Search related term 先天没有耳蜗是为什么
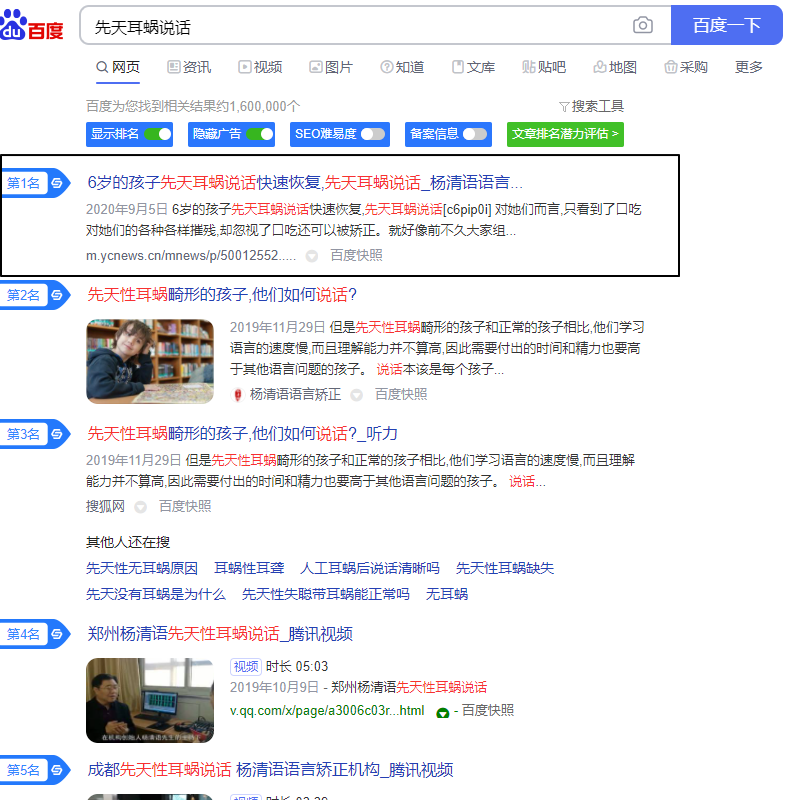 156,594
